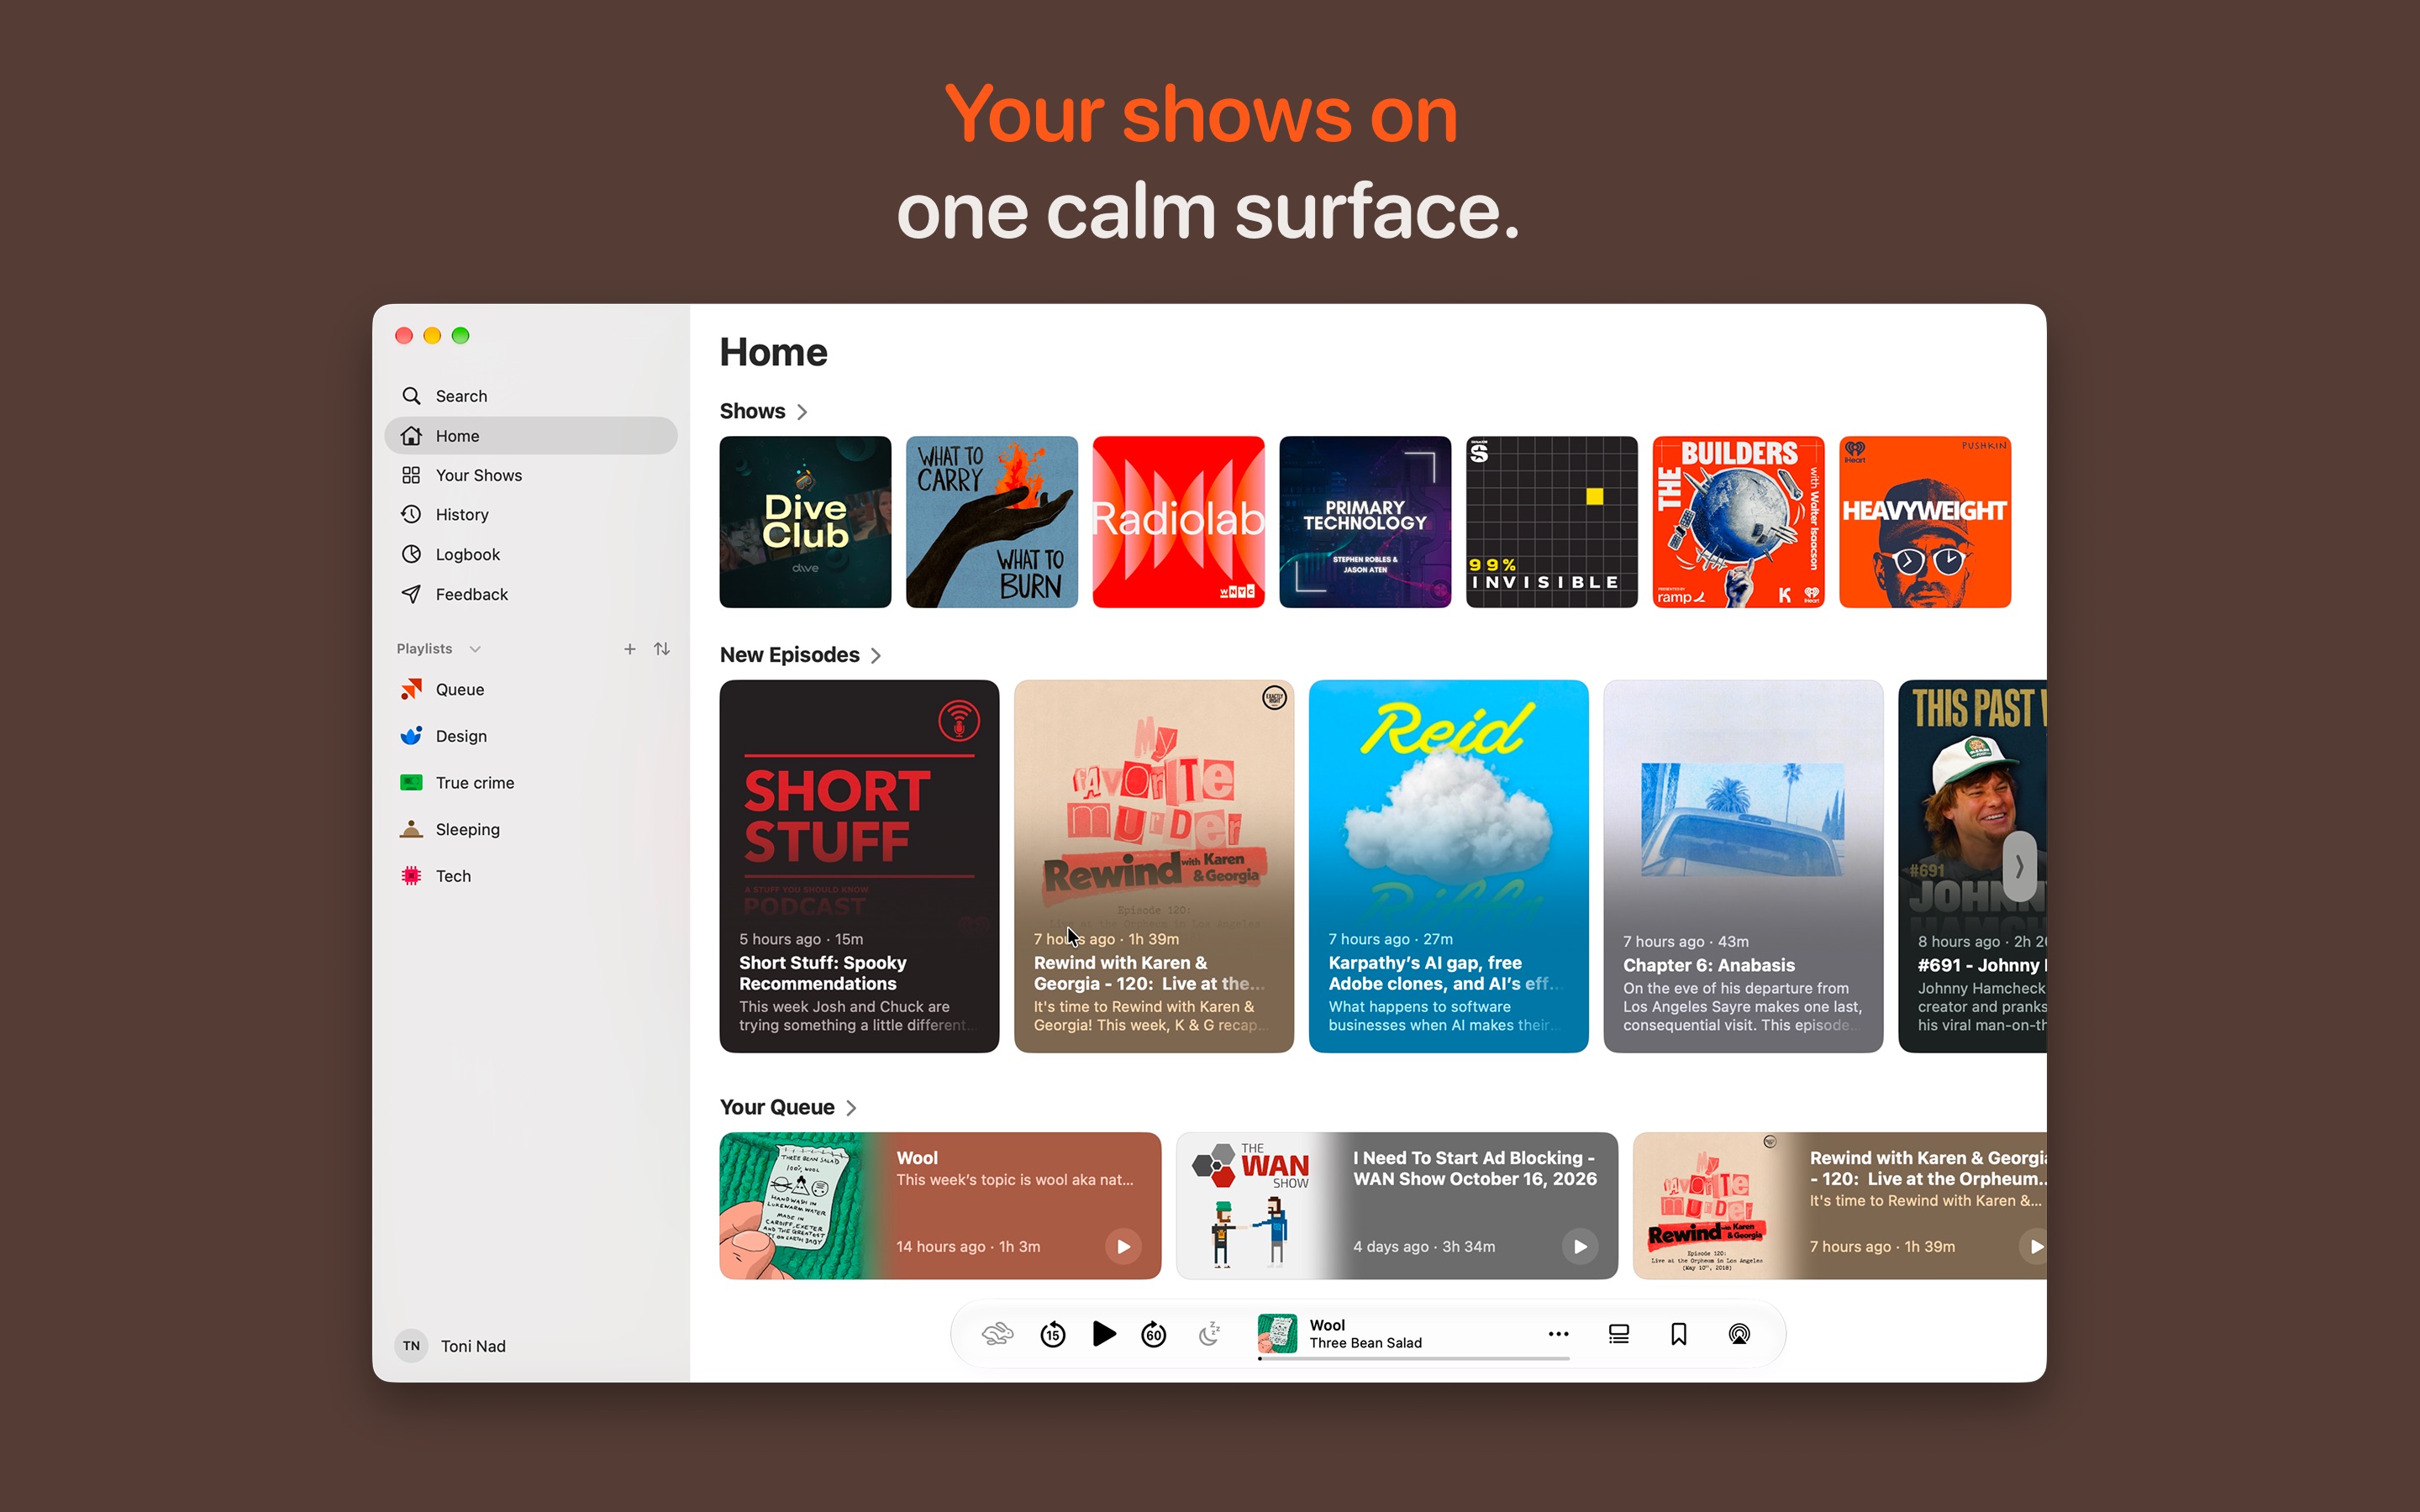Open the Design playlist
The width and height of the screenshot is (2420, 1512).
click(x=530, y=736)
